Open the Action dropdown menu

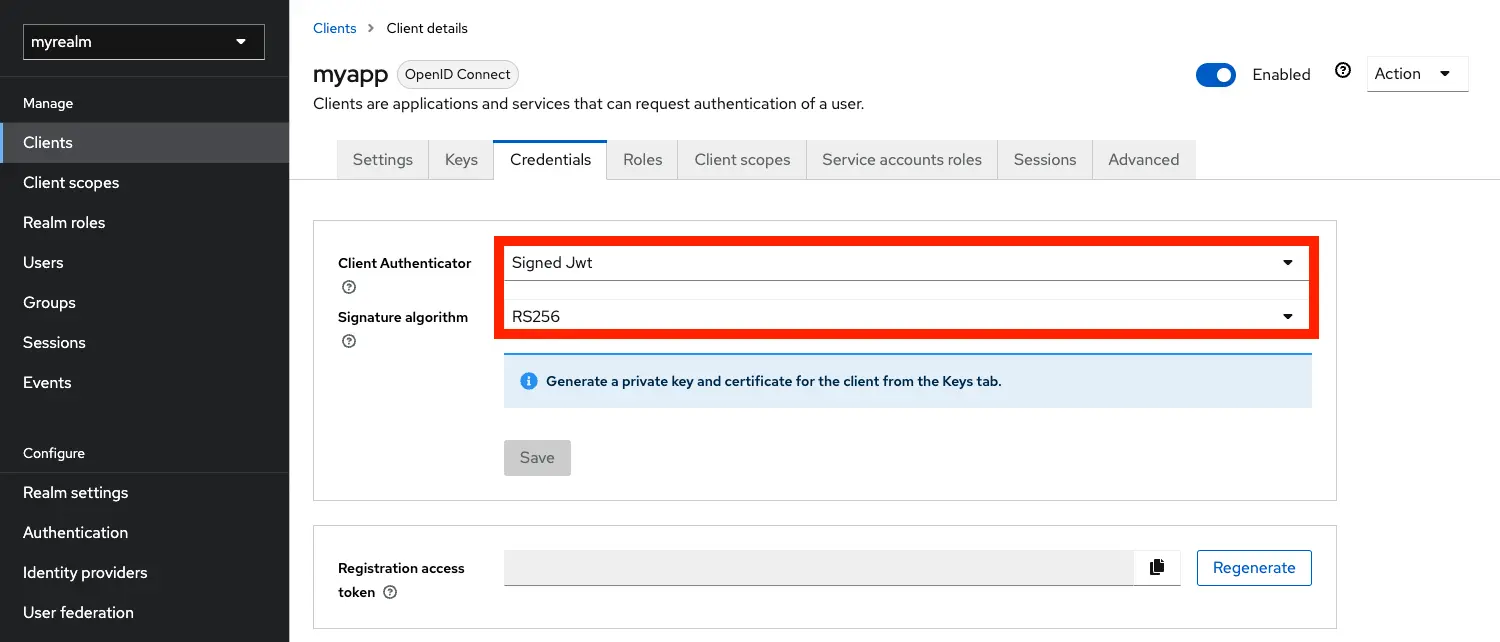(x=1415, y=73)
